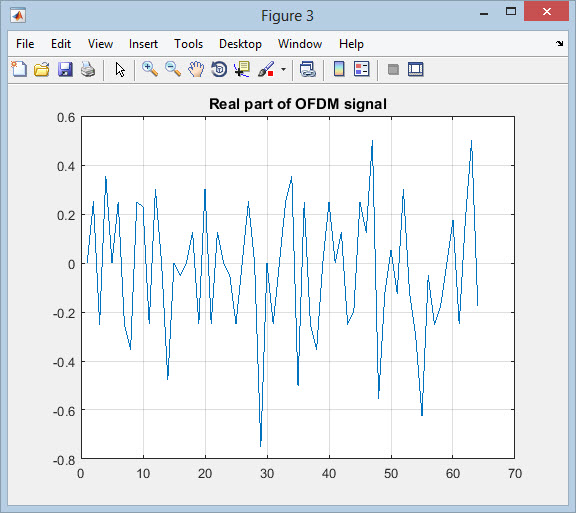Click the New Figure icon
Viewport: 576px width, 513px height.
pos(19,69)
